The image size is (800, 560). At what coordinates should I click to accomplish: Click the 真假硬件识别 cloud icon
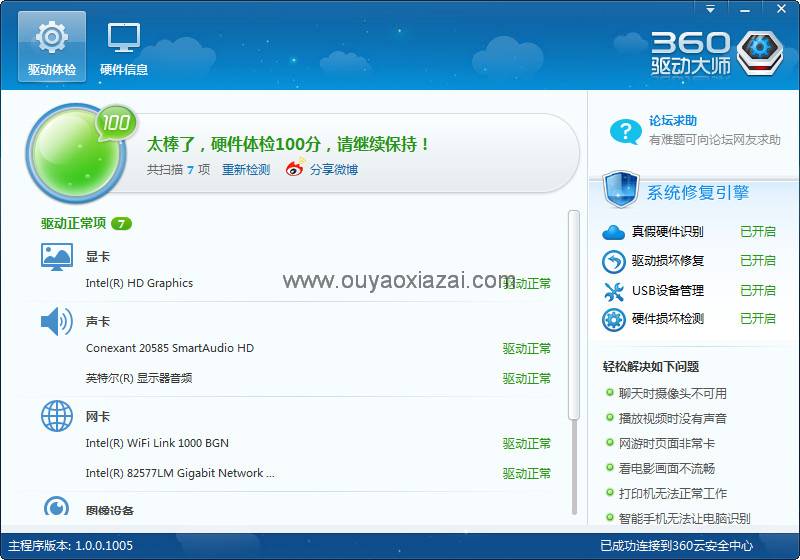613,233
